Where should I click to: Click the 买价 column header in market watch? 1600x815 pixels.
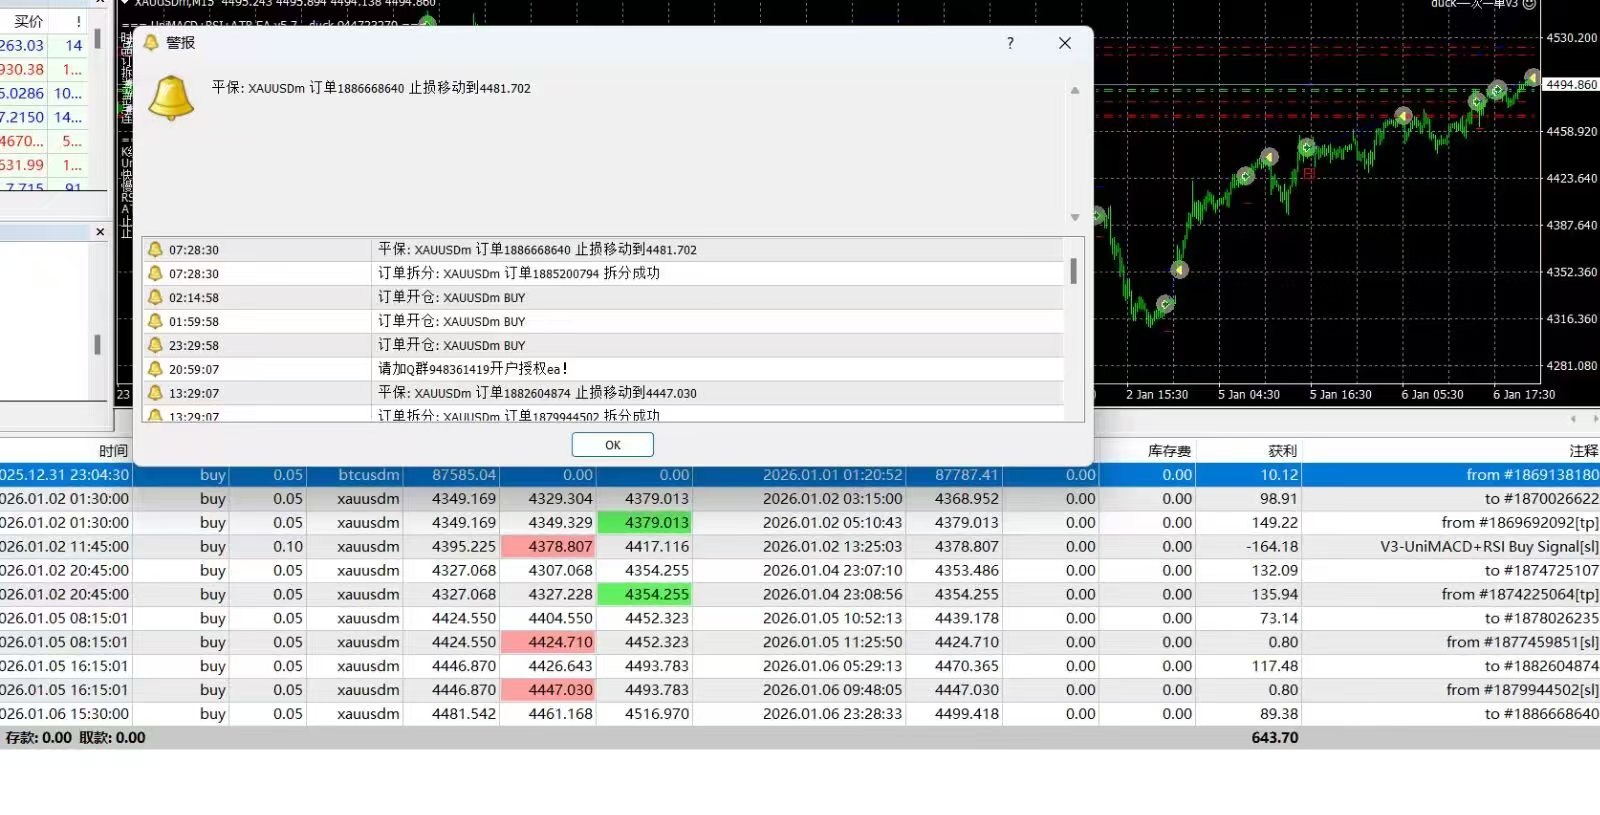click(29, 21)
